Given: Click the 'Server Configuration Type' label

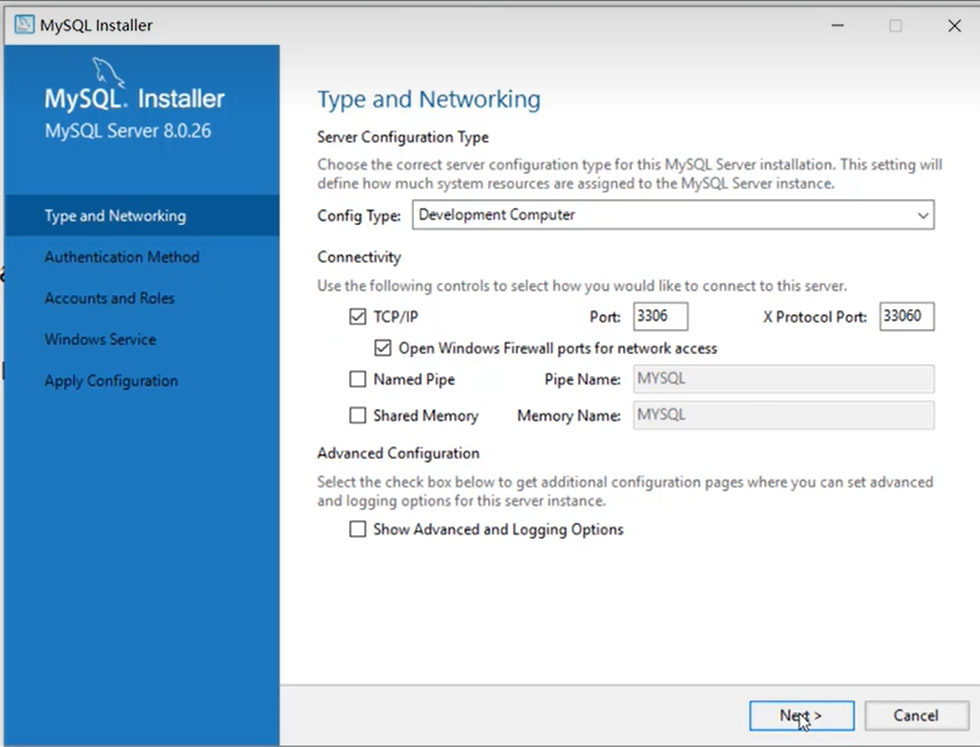Looking at the screenshot, I should coord(402,137).
